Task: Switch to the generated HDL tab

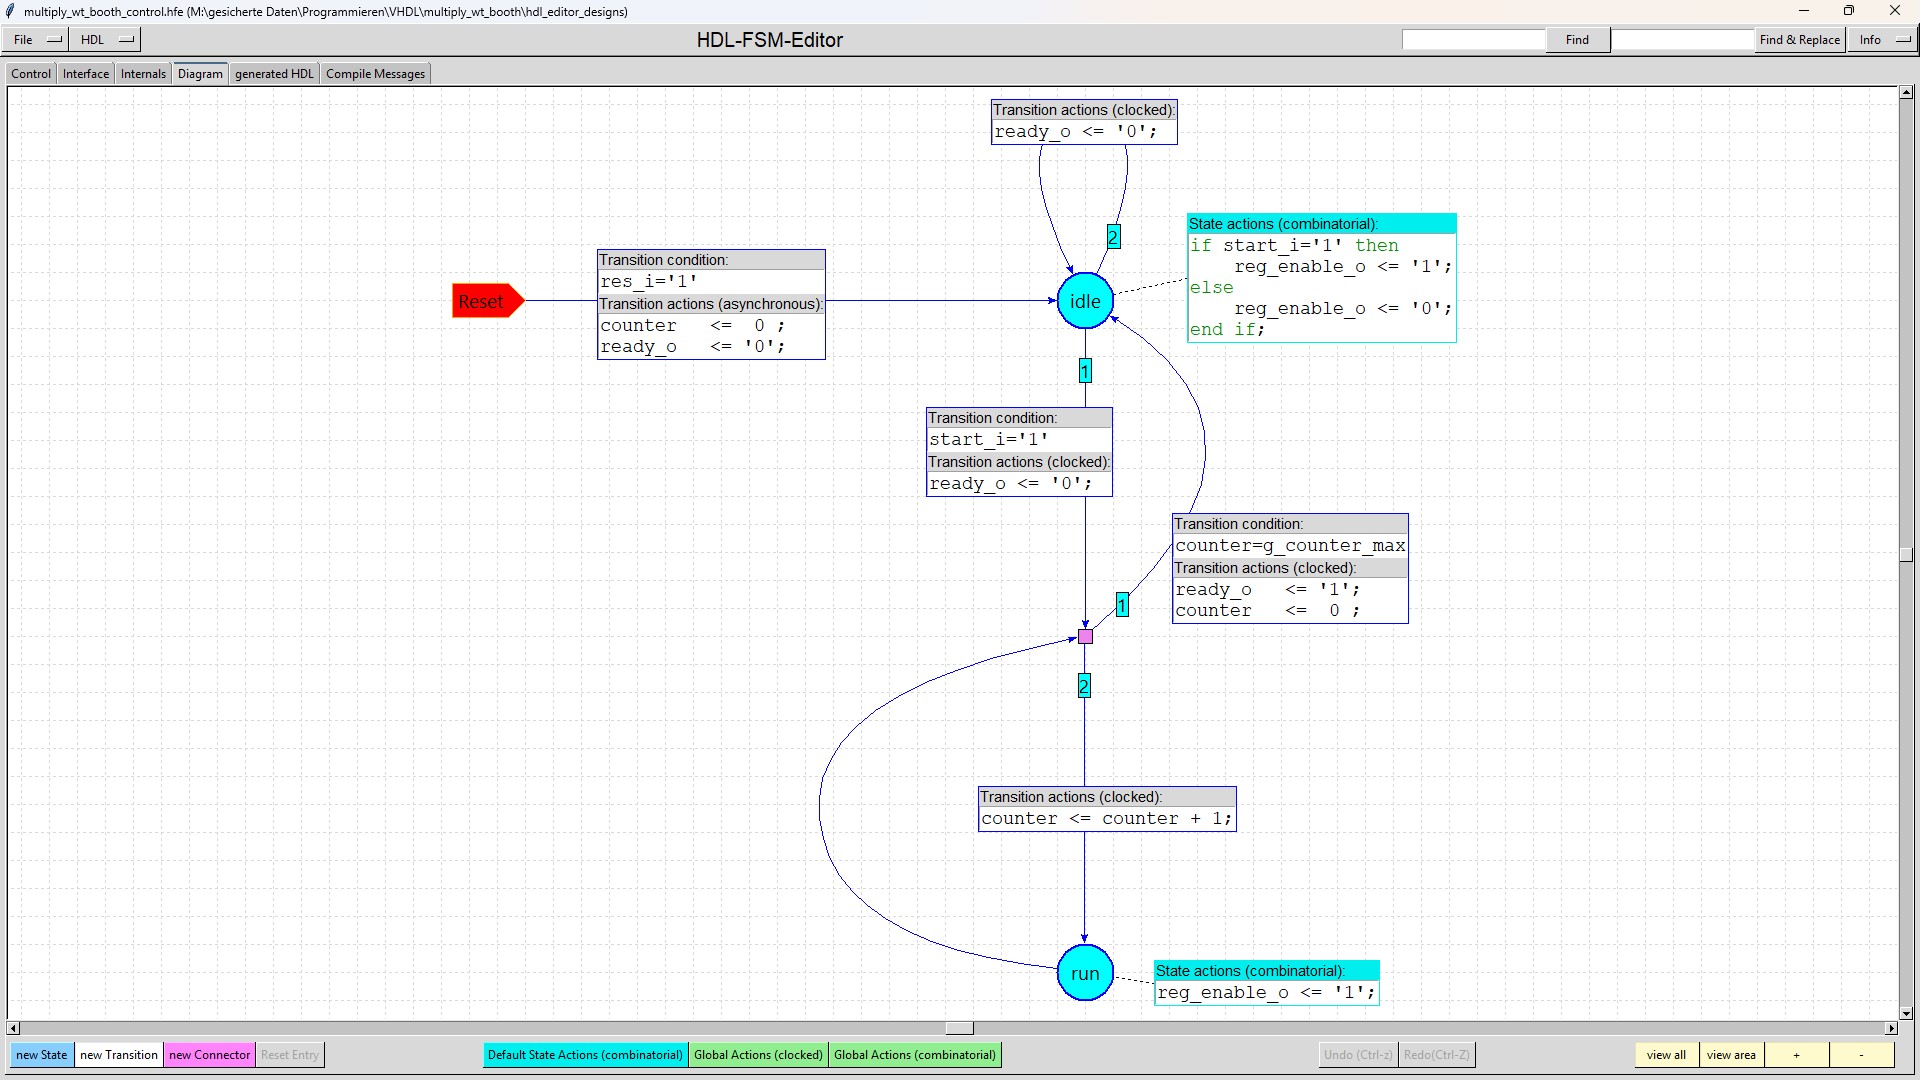Action: (274, 74)
